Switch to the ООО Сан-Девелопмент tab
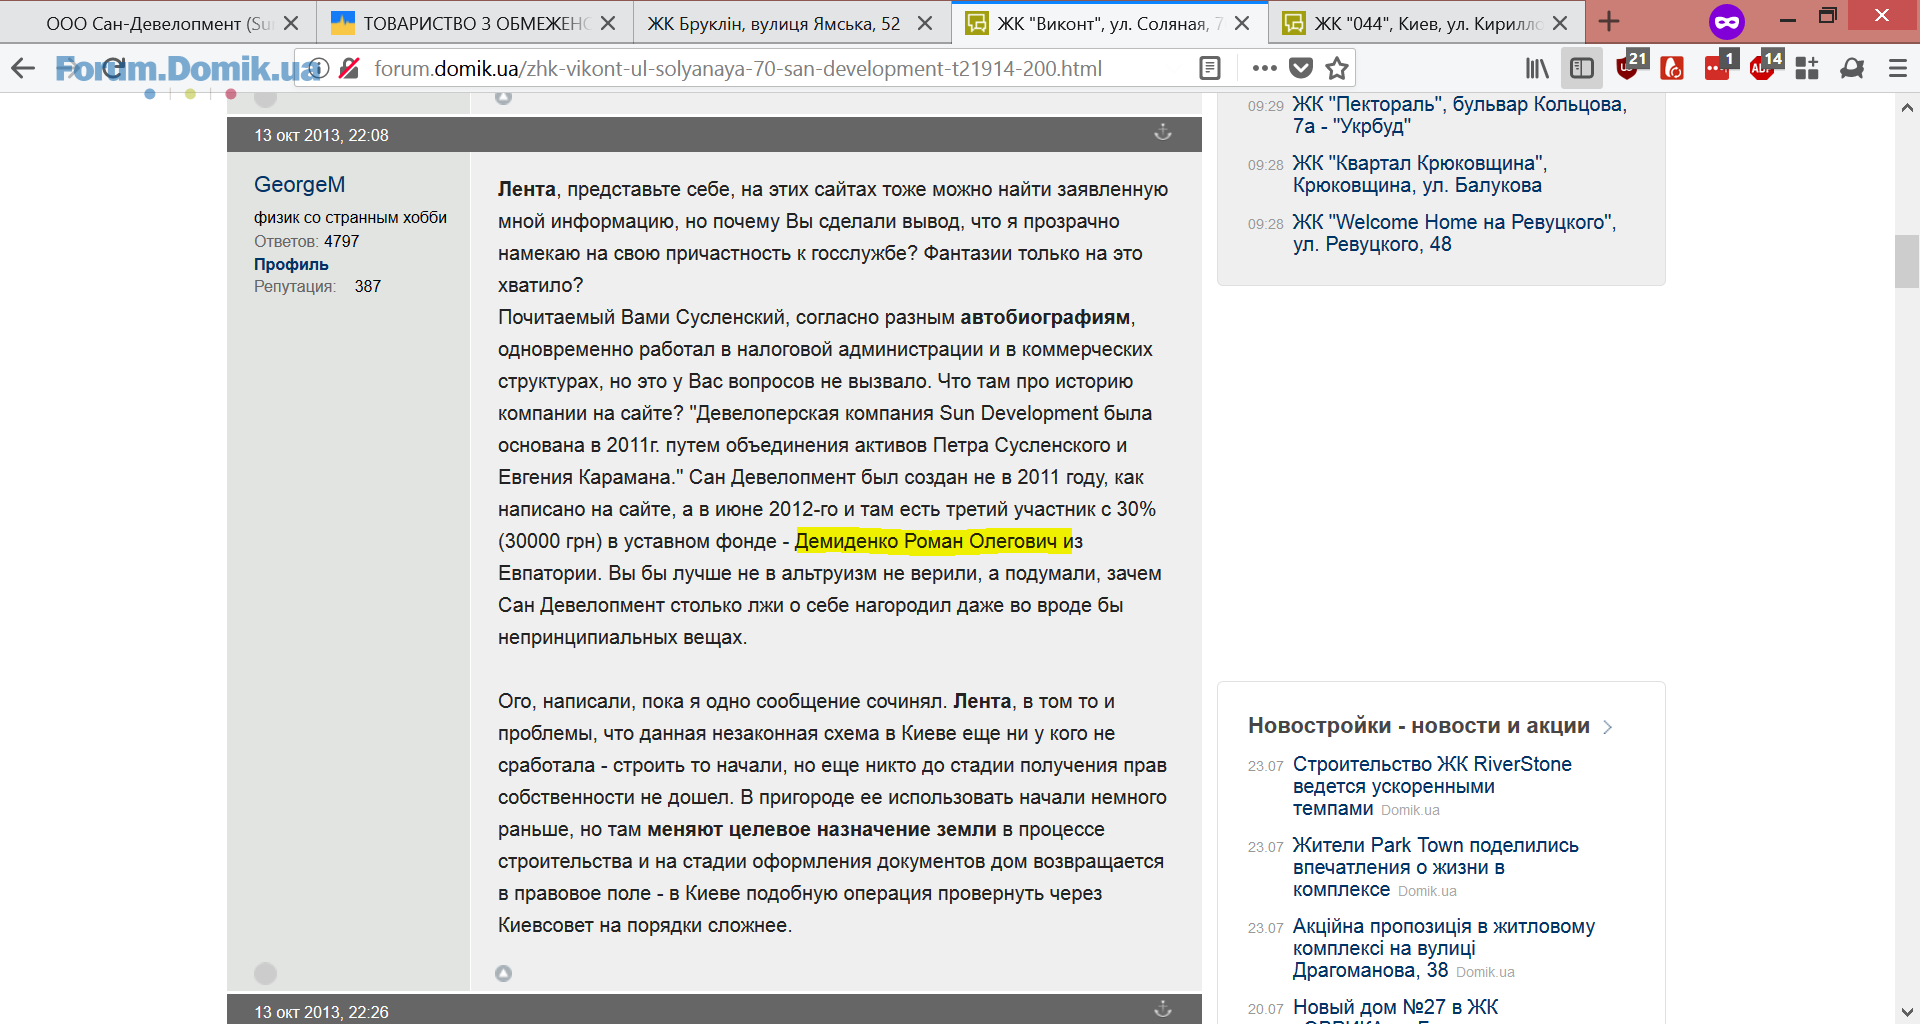 click(x=158, y=23)
